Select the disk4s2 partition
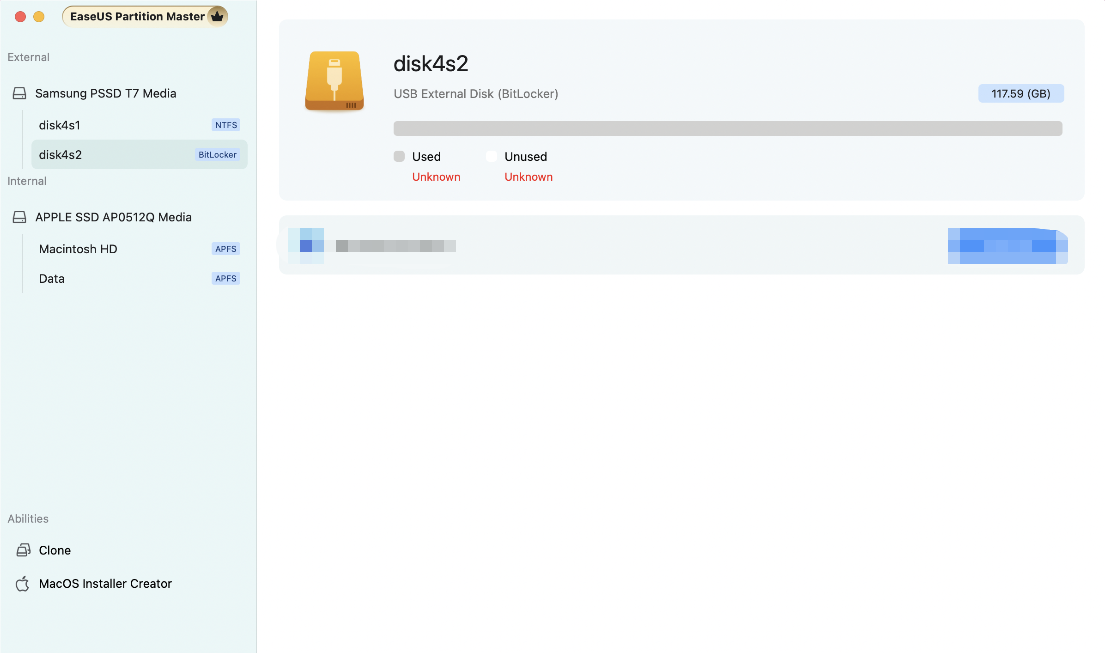This screenshot has height=653, width=1105. (x=139, y=154)
